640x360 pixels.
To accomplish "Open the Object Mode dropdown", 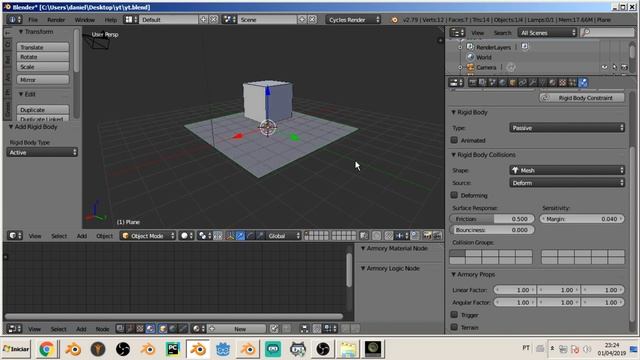I will (x=148, y=236).
